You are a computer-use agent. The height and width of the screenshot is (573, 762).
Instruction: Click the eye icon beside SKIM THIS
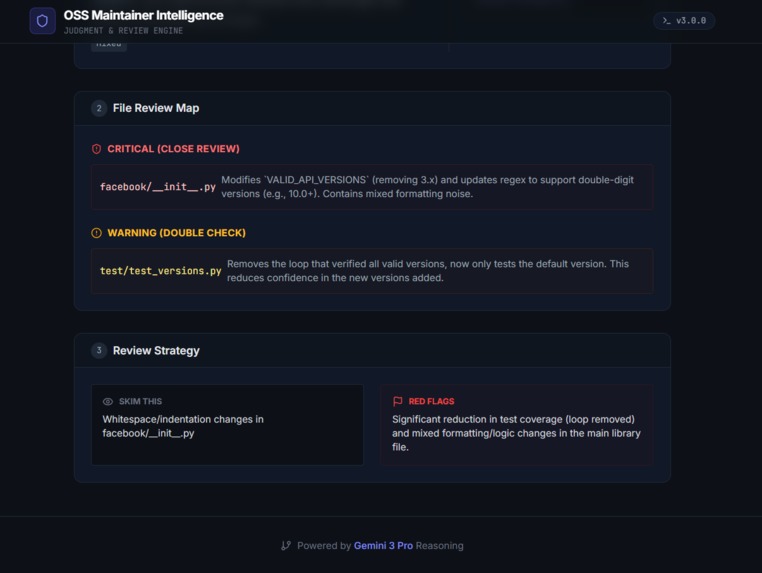click(108, 401)
